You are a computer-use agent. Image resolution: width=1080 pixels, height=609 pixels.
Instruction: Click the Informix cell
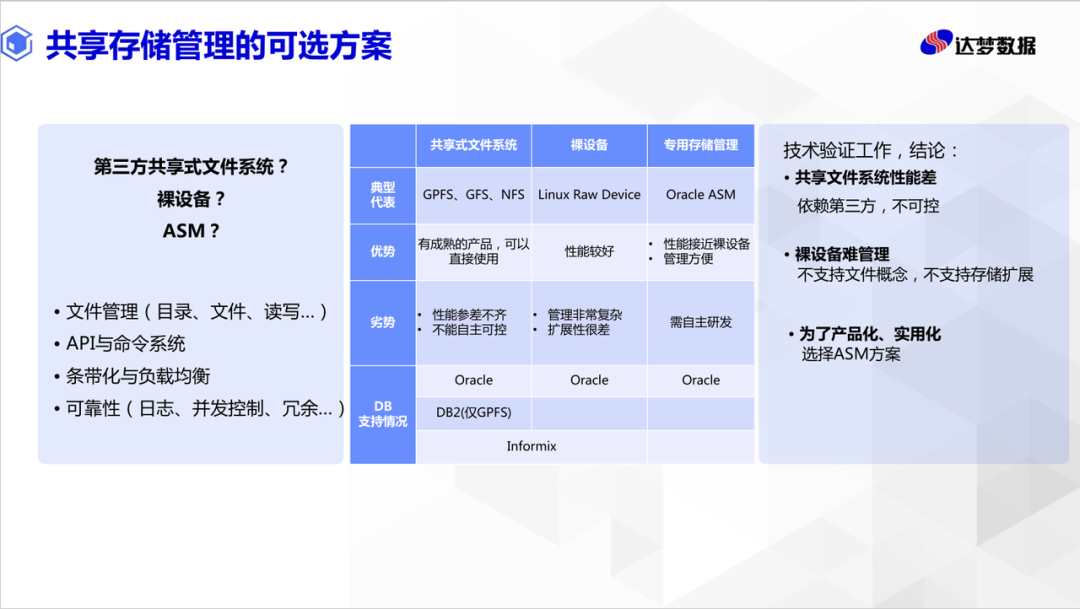531,446
